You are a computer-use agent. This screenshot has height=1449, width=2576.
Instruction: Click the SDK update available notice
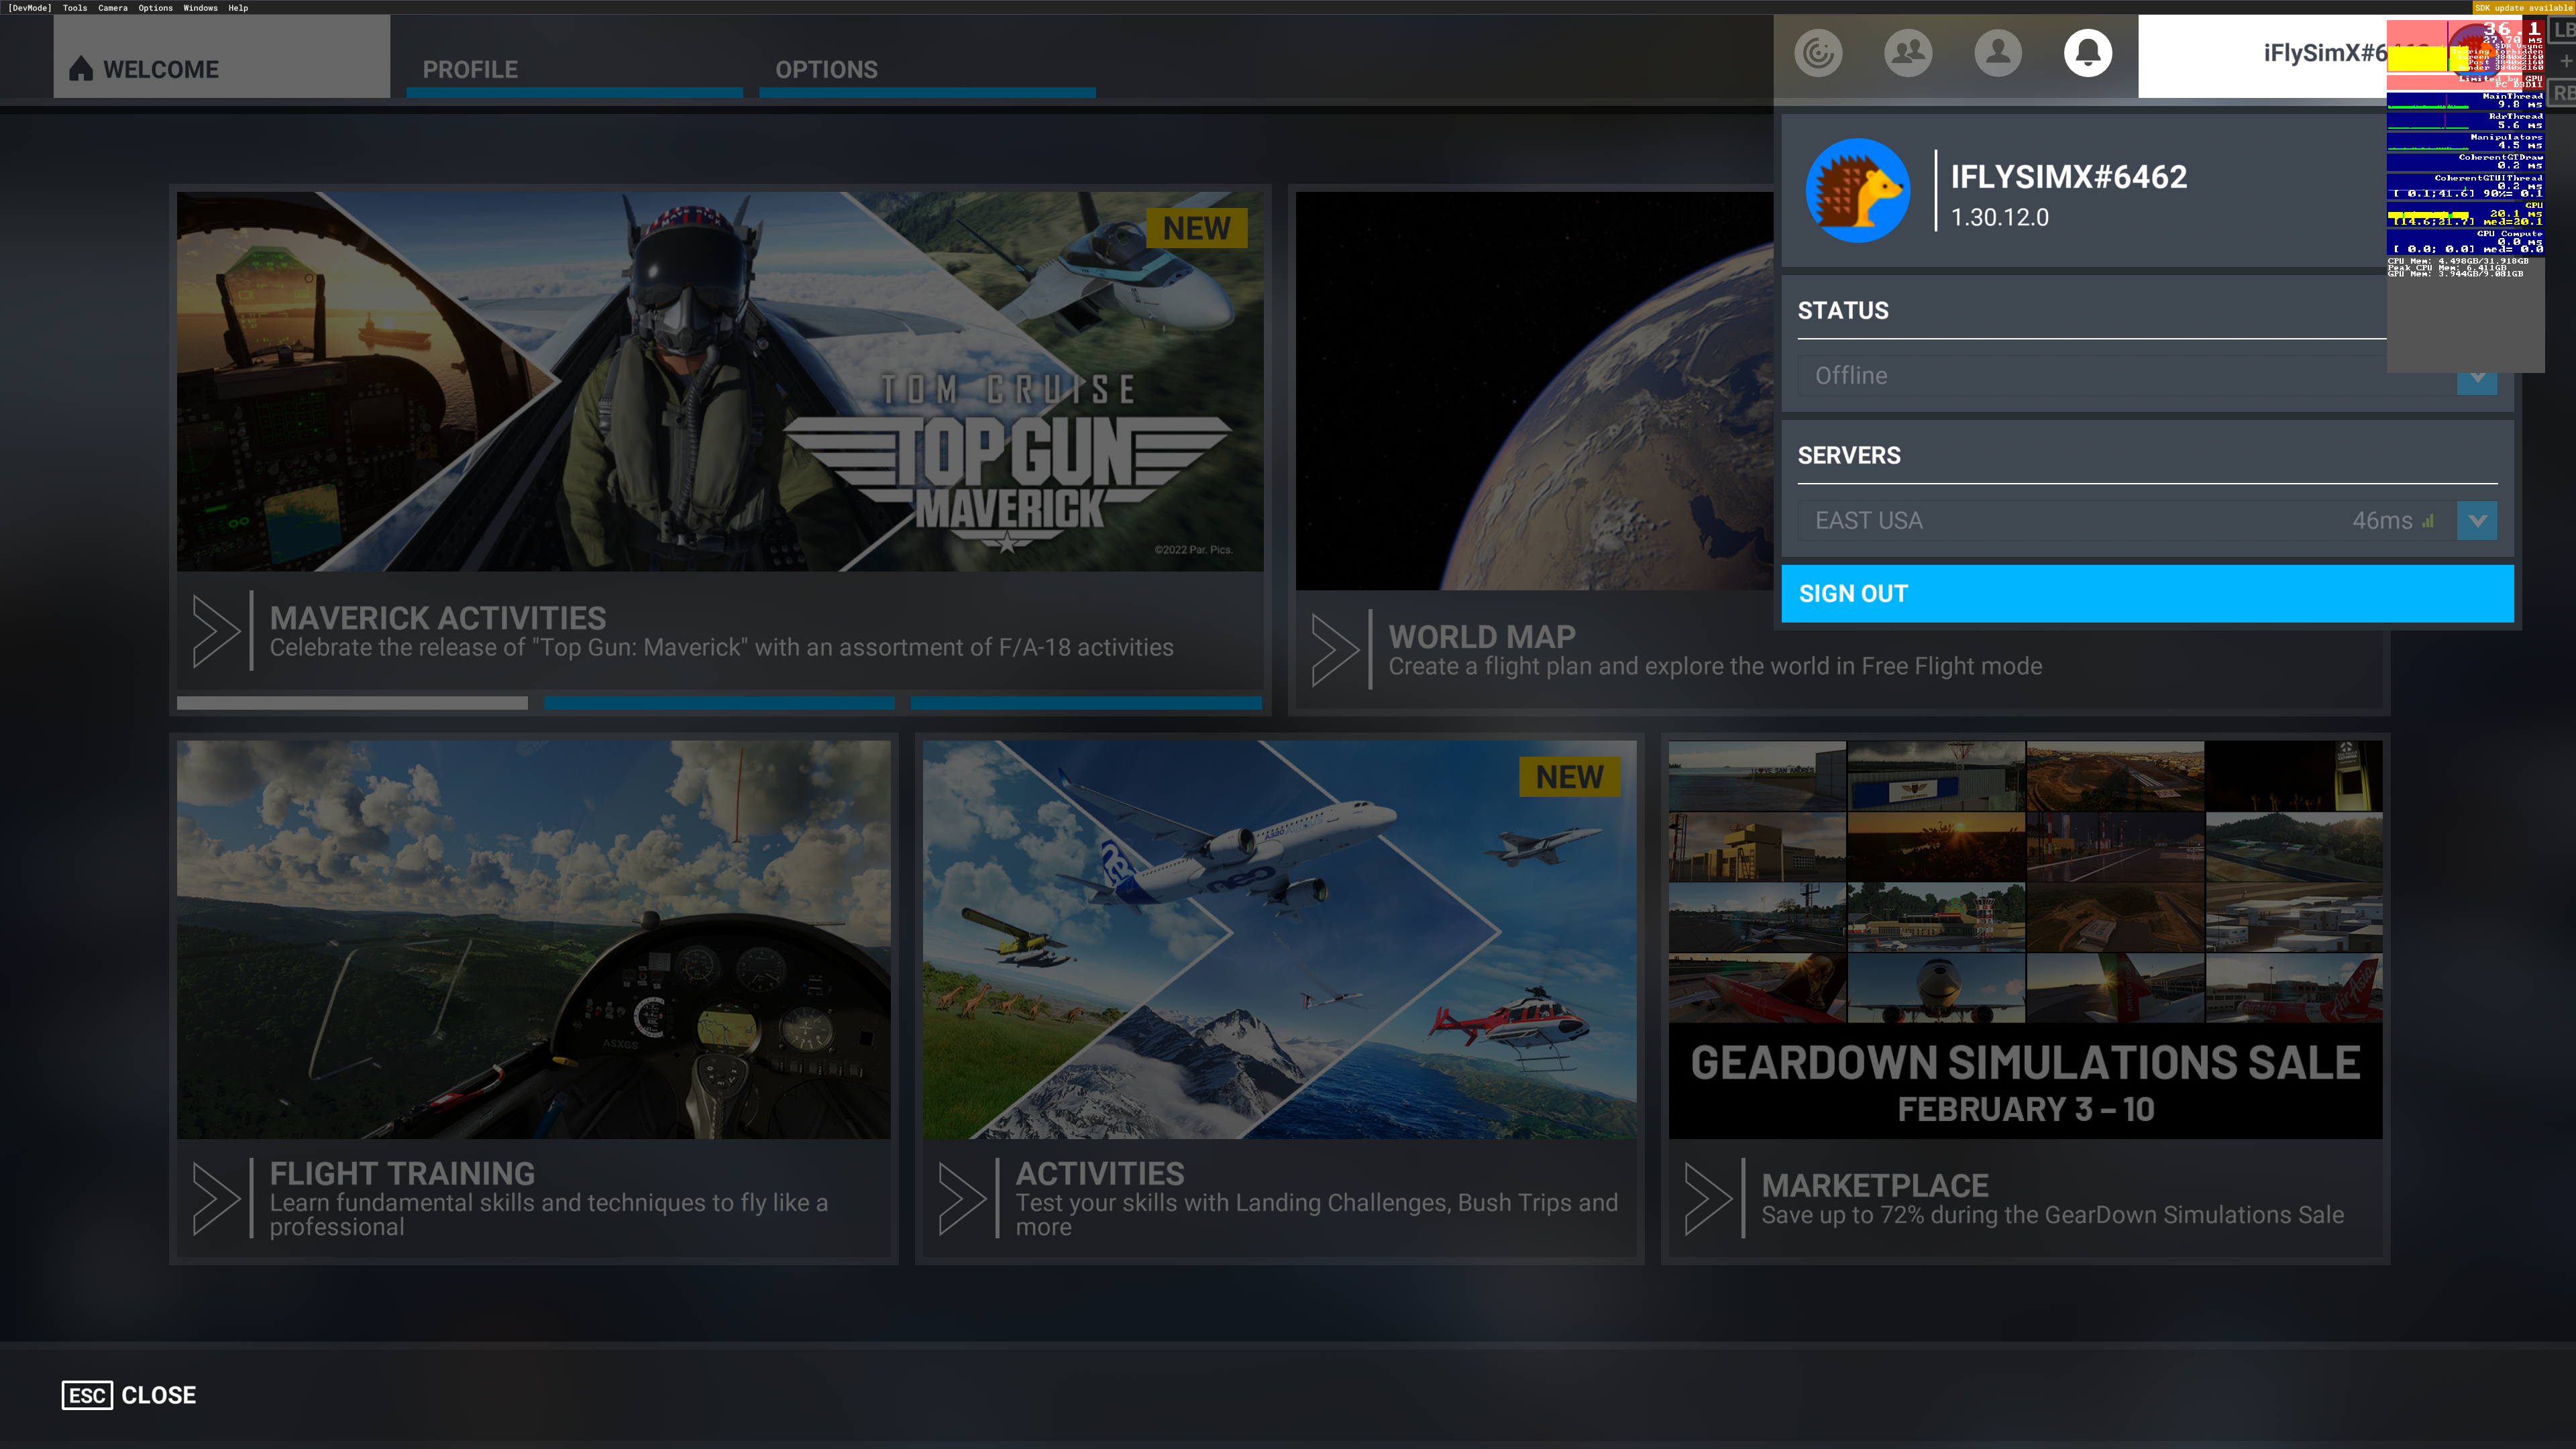point(2523,7)
